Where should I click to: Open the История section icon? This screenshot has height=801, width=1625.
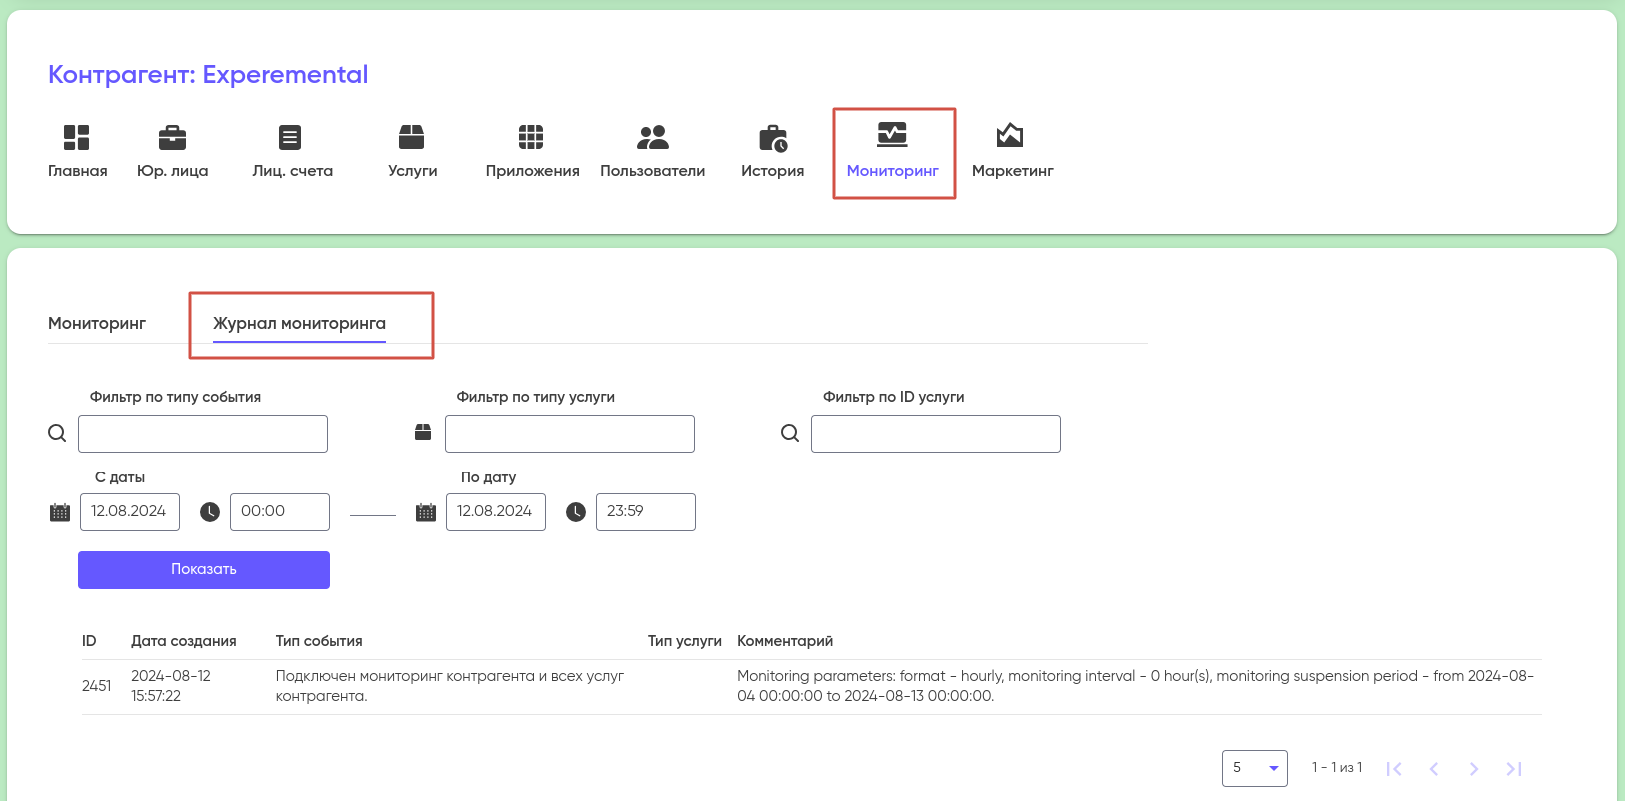[772, 138]
